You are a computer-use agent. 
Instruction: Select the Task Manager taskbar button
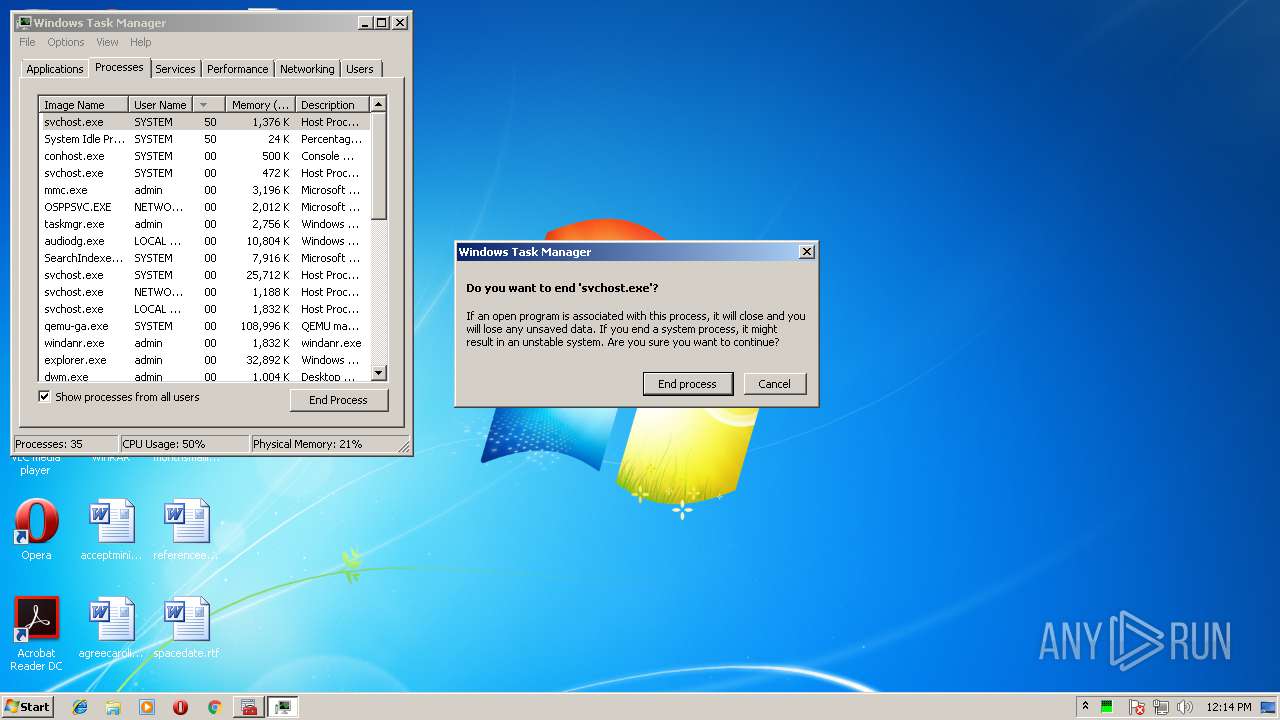283,707
